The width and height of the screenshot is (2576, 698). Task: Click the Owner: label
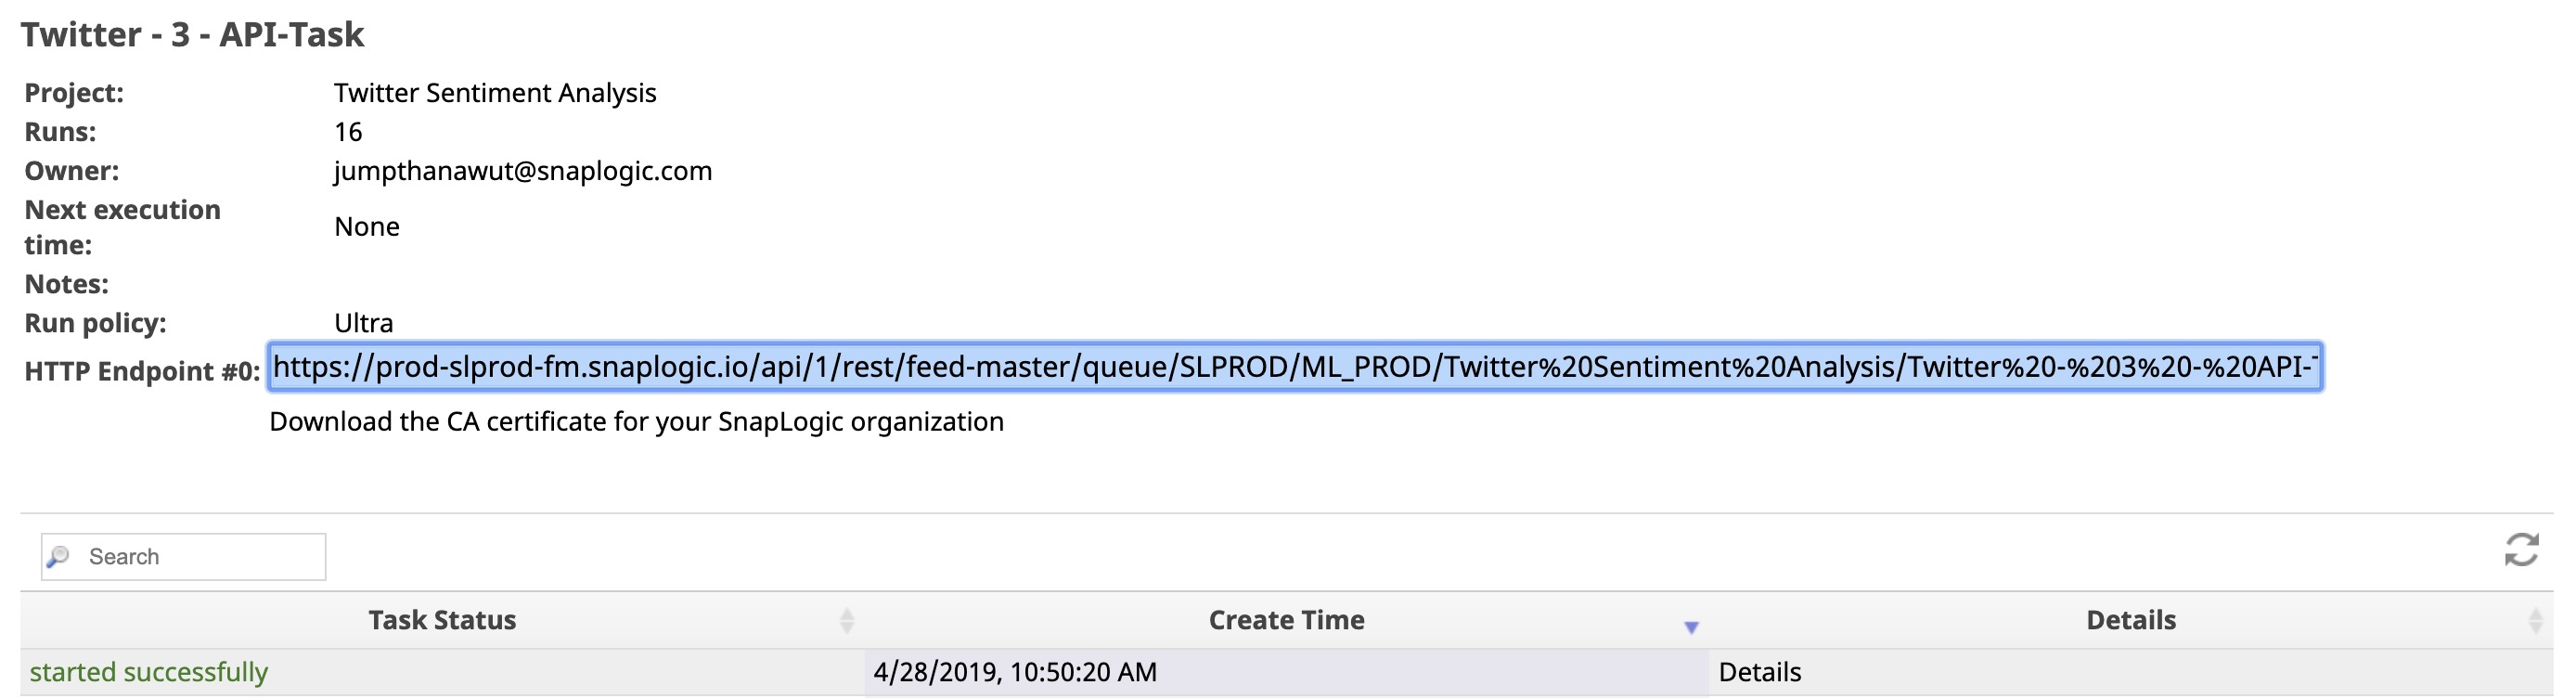(x=71, y=171)
